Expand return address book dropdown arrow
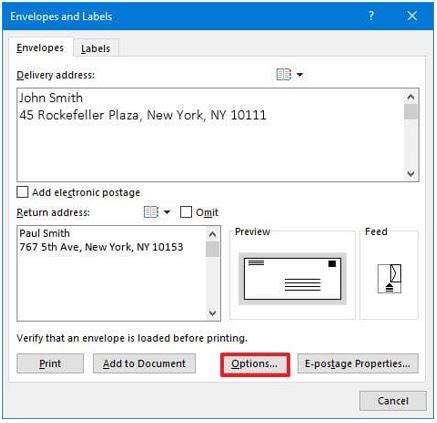 coord(167,212)
